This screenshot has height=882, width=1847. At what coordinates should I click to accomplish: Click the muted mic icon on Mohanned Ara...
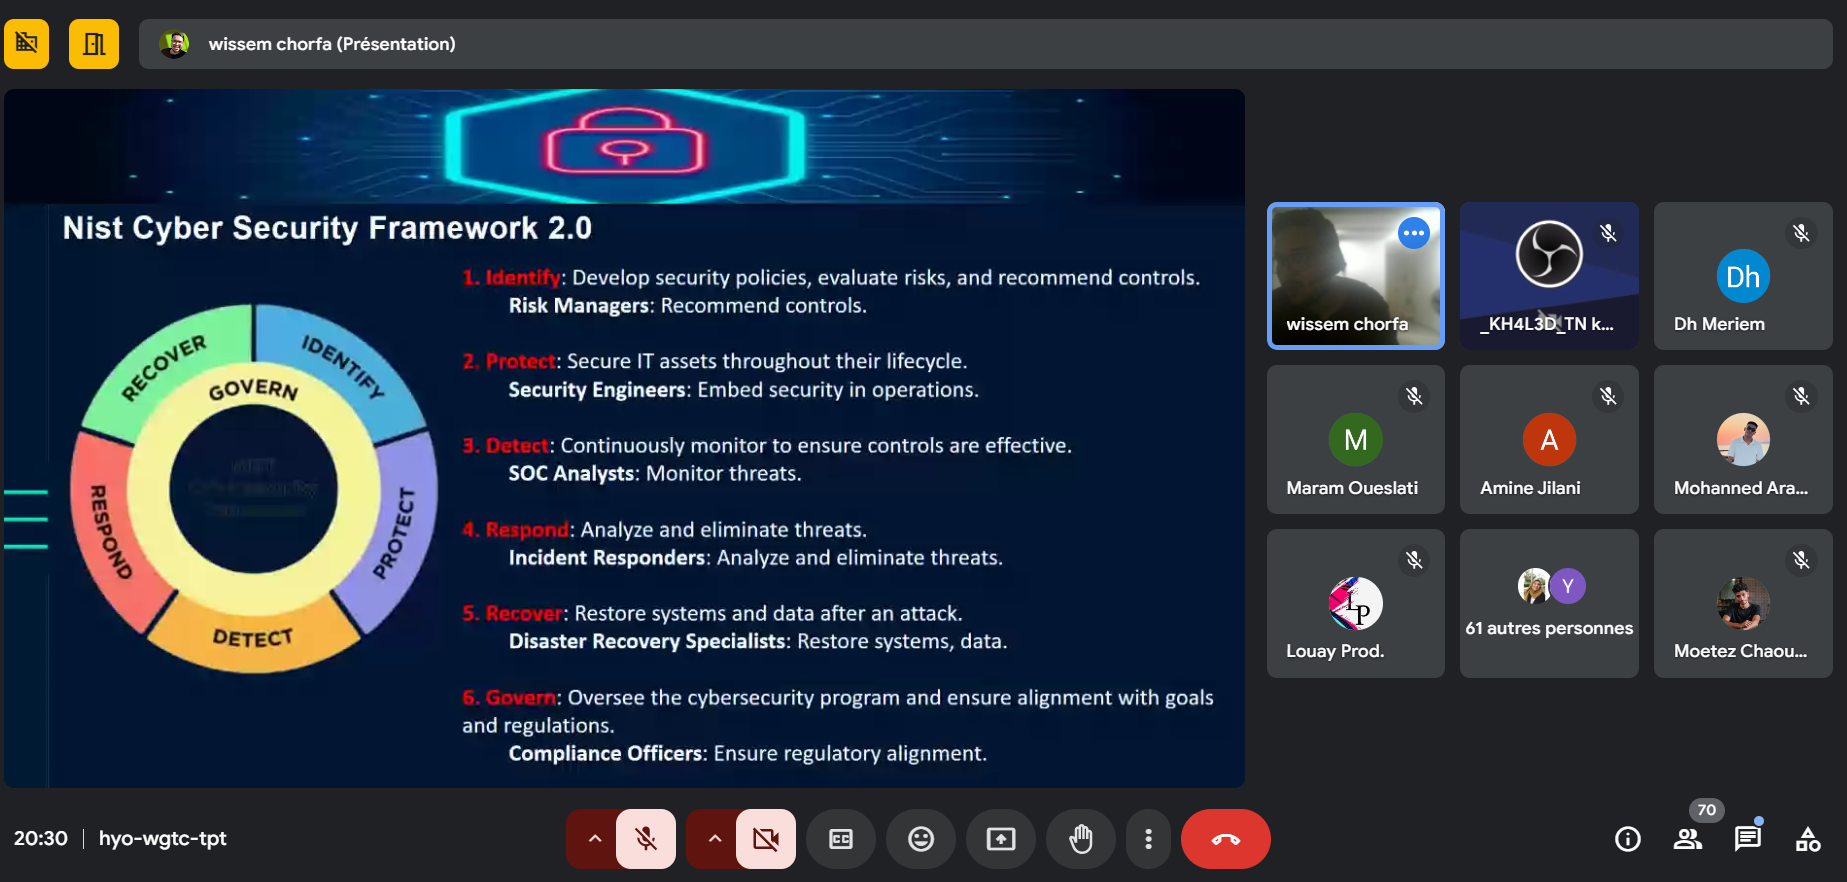(x=1801, y=396)
